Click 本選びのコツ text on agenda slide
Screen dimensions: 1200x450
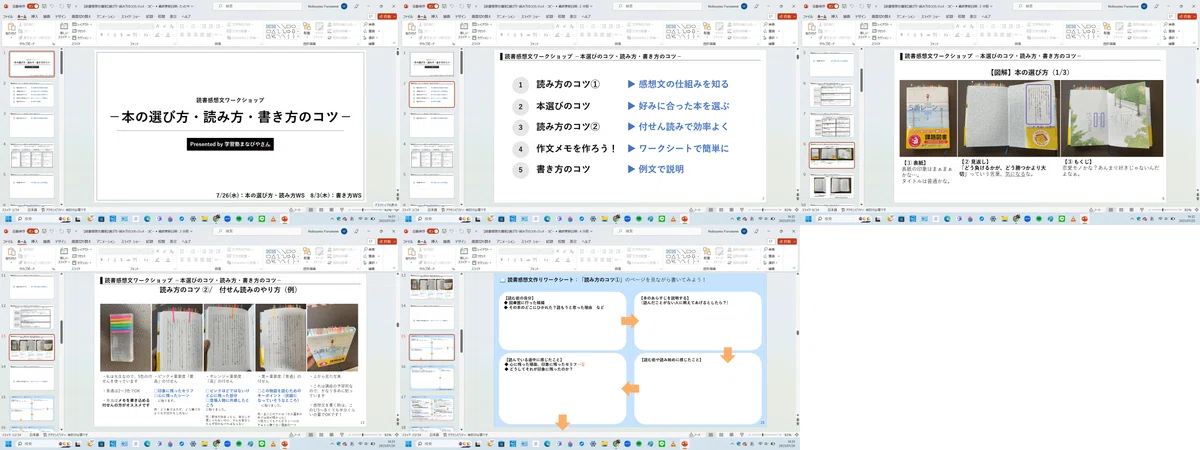[563, 106]
